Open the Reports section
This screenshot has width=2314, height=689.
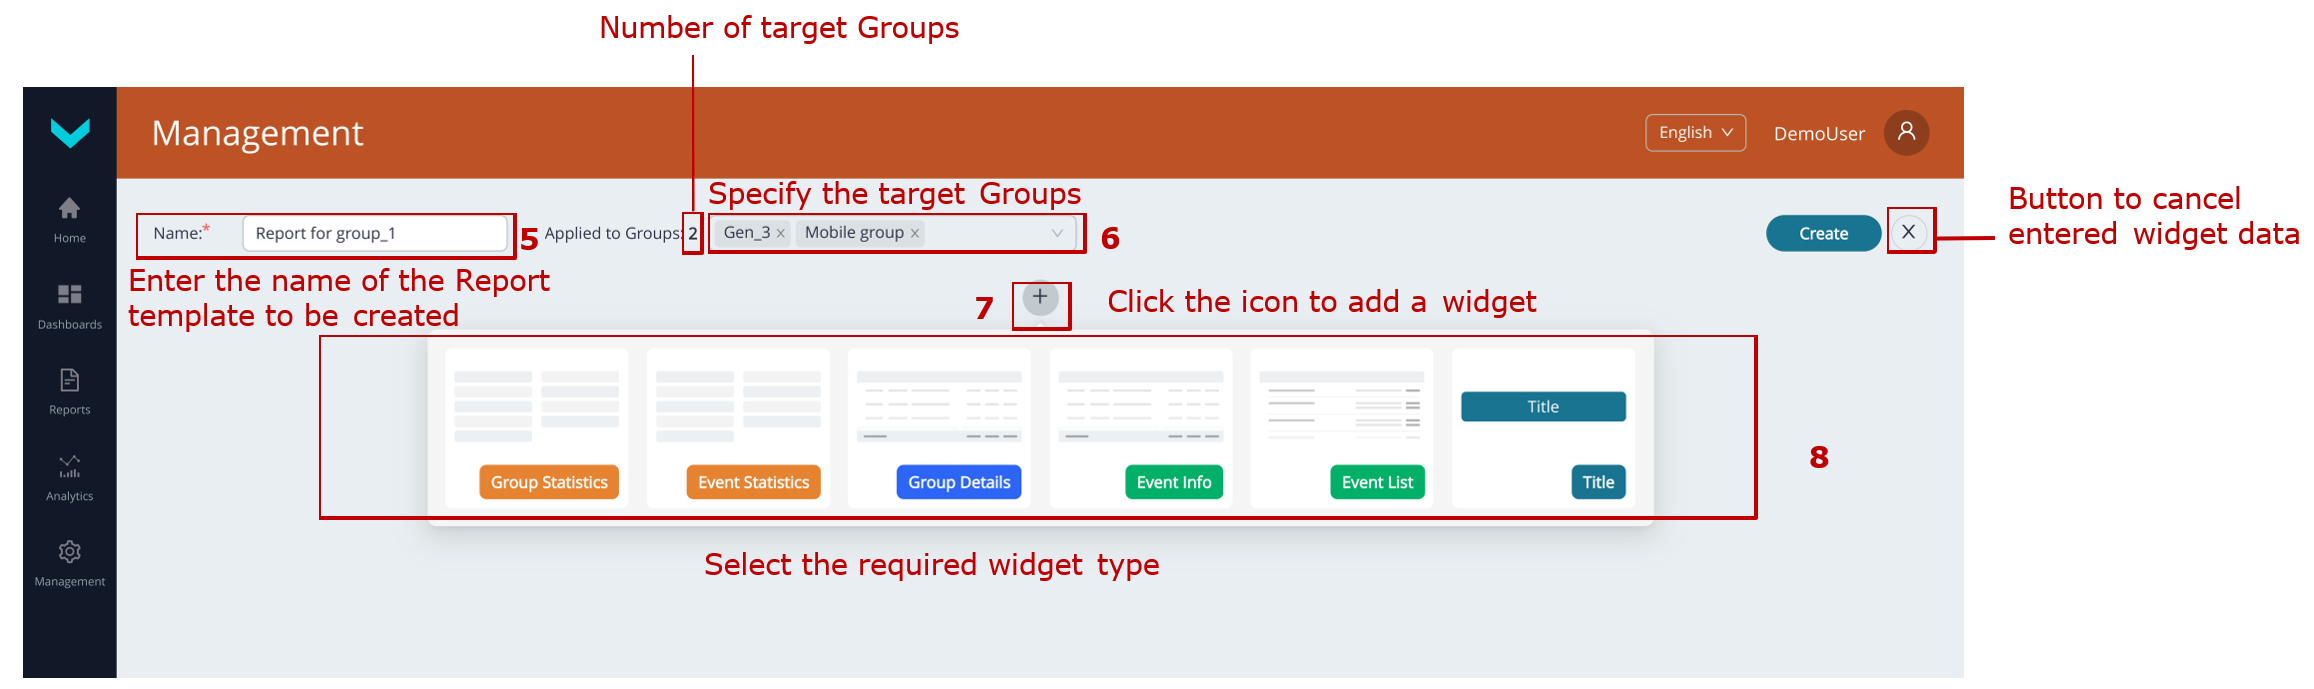(x=69, y=391)
